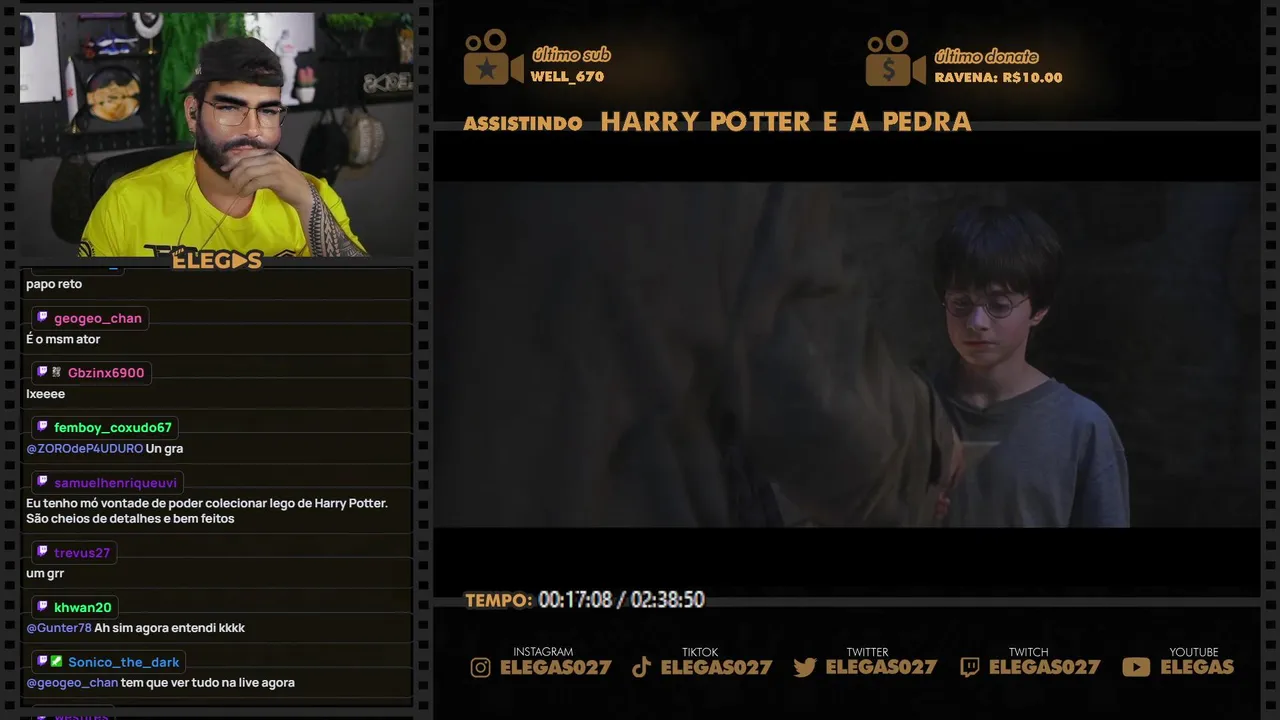Click the message about colecionar lego de Harry Potter
This screenshot has width=1280, height=720.
click(x=207, y=511)
